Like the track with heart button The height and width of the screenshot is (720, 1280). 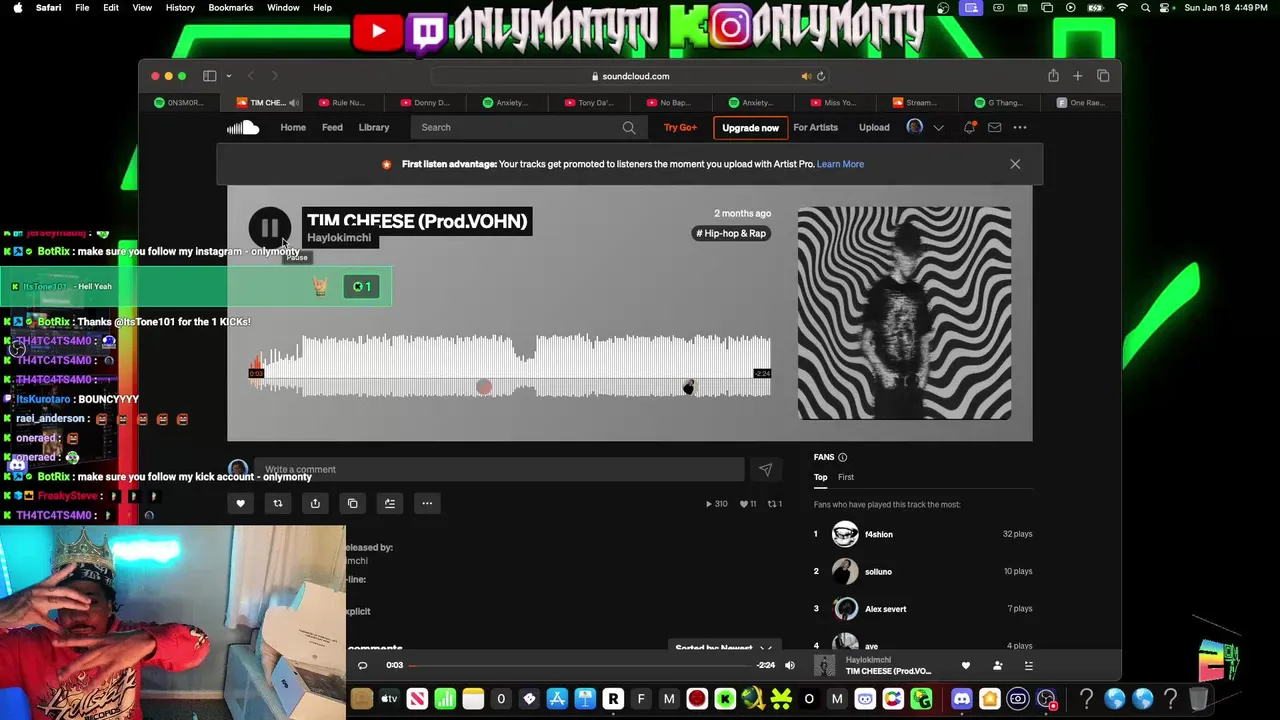click(x=240, y=503)
